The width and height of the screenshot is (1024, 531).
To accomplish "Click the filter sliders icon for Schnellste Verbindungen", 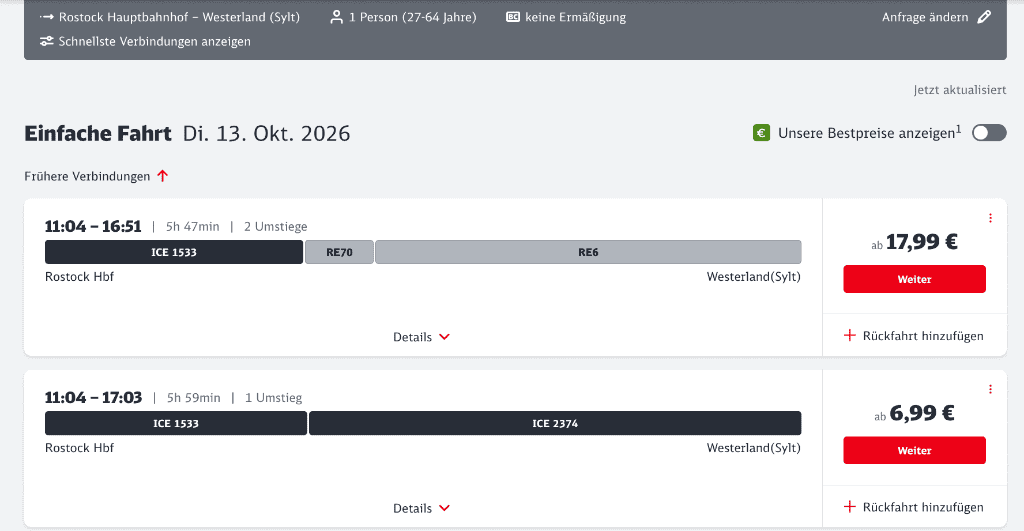I will (46, 41).
